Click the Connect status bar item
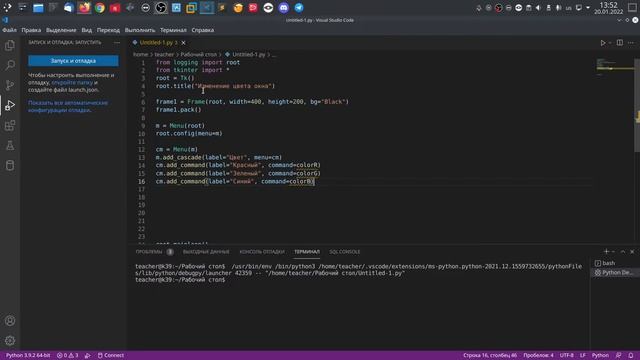Viewport: 640px width, 360px height. click(111, 356)
